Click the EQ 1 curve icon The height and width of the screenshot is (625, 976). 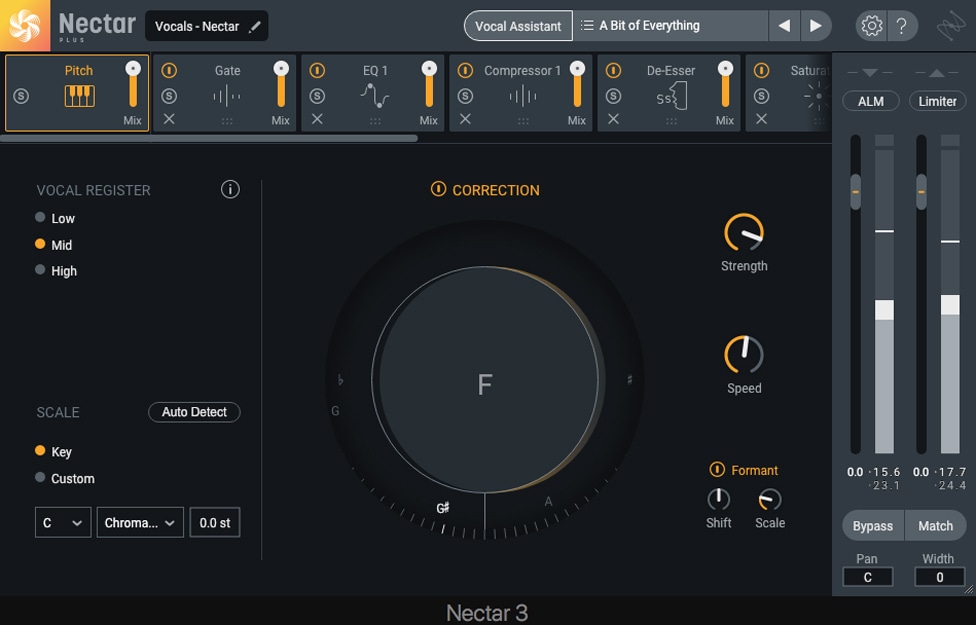[x=375, y=96]
